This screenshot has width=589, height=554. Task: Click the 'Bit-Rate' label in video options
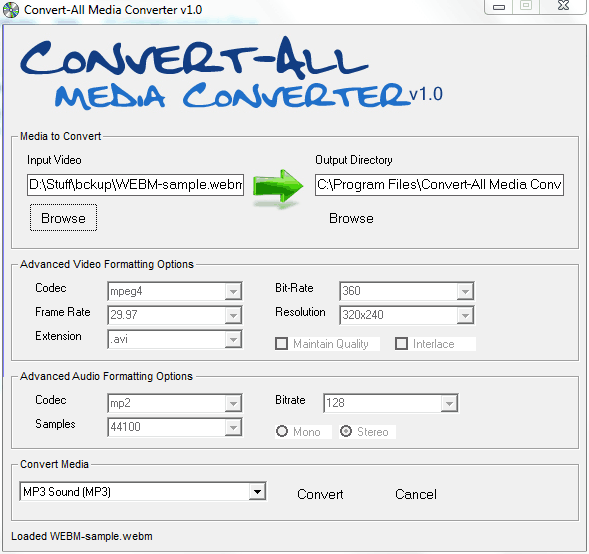click(x=294, y=288)
